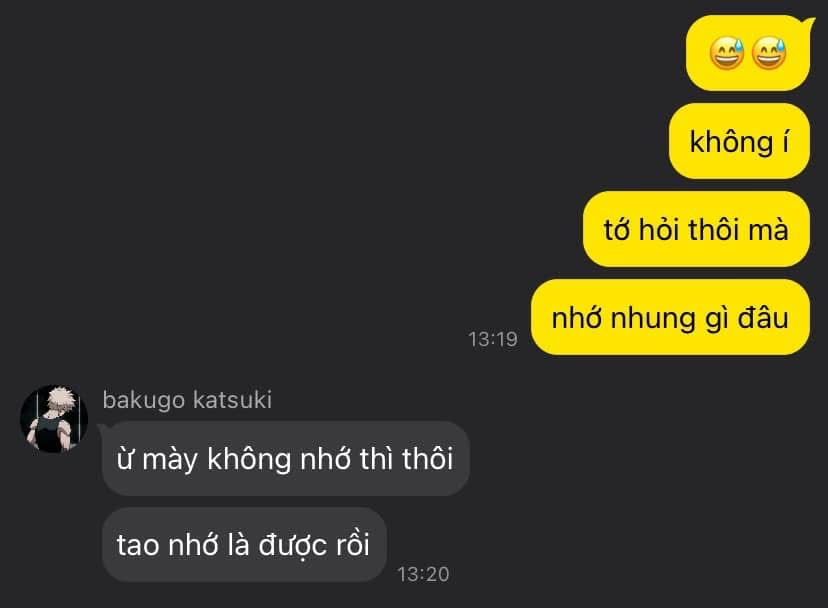This screenshot has width=828, height=608.
Task: Select the "ừ mày không nhớ thì thôi" message
Action: (x=286, y=458)
